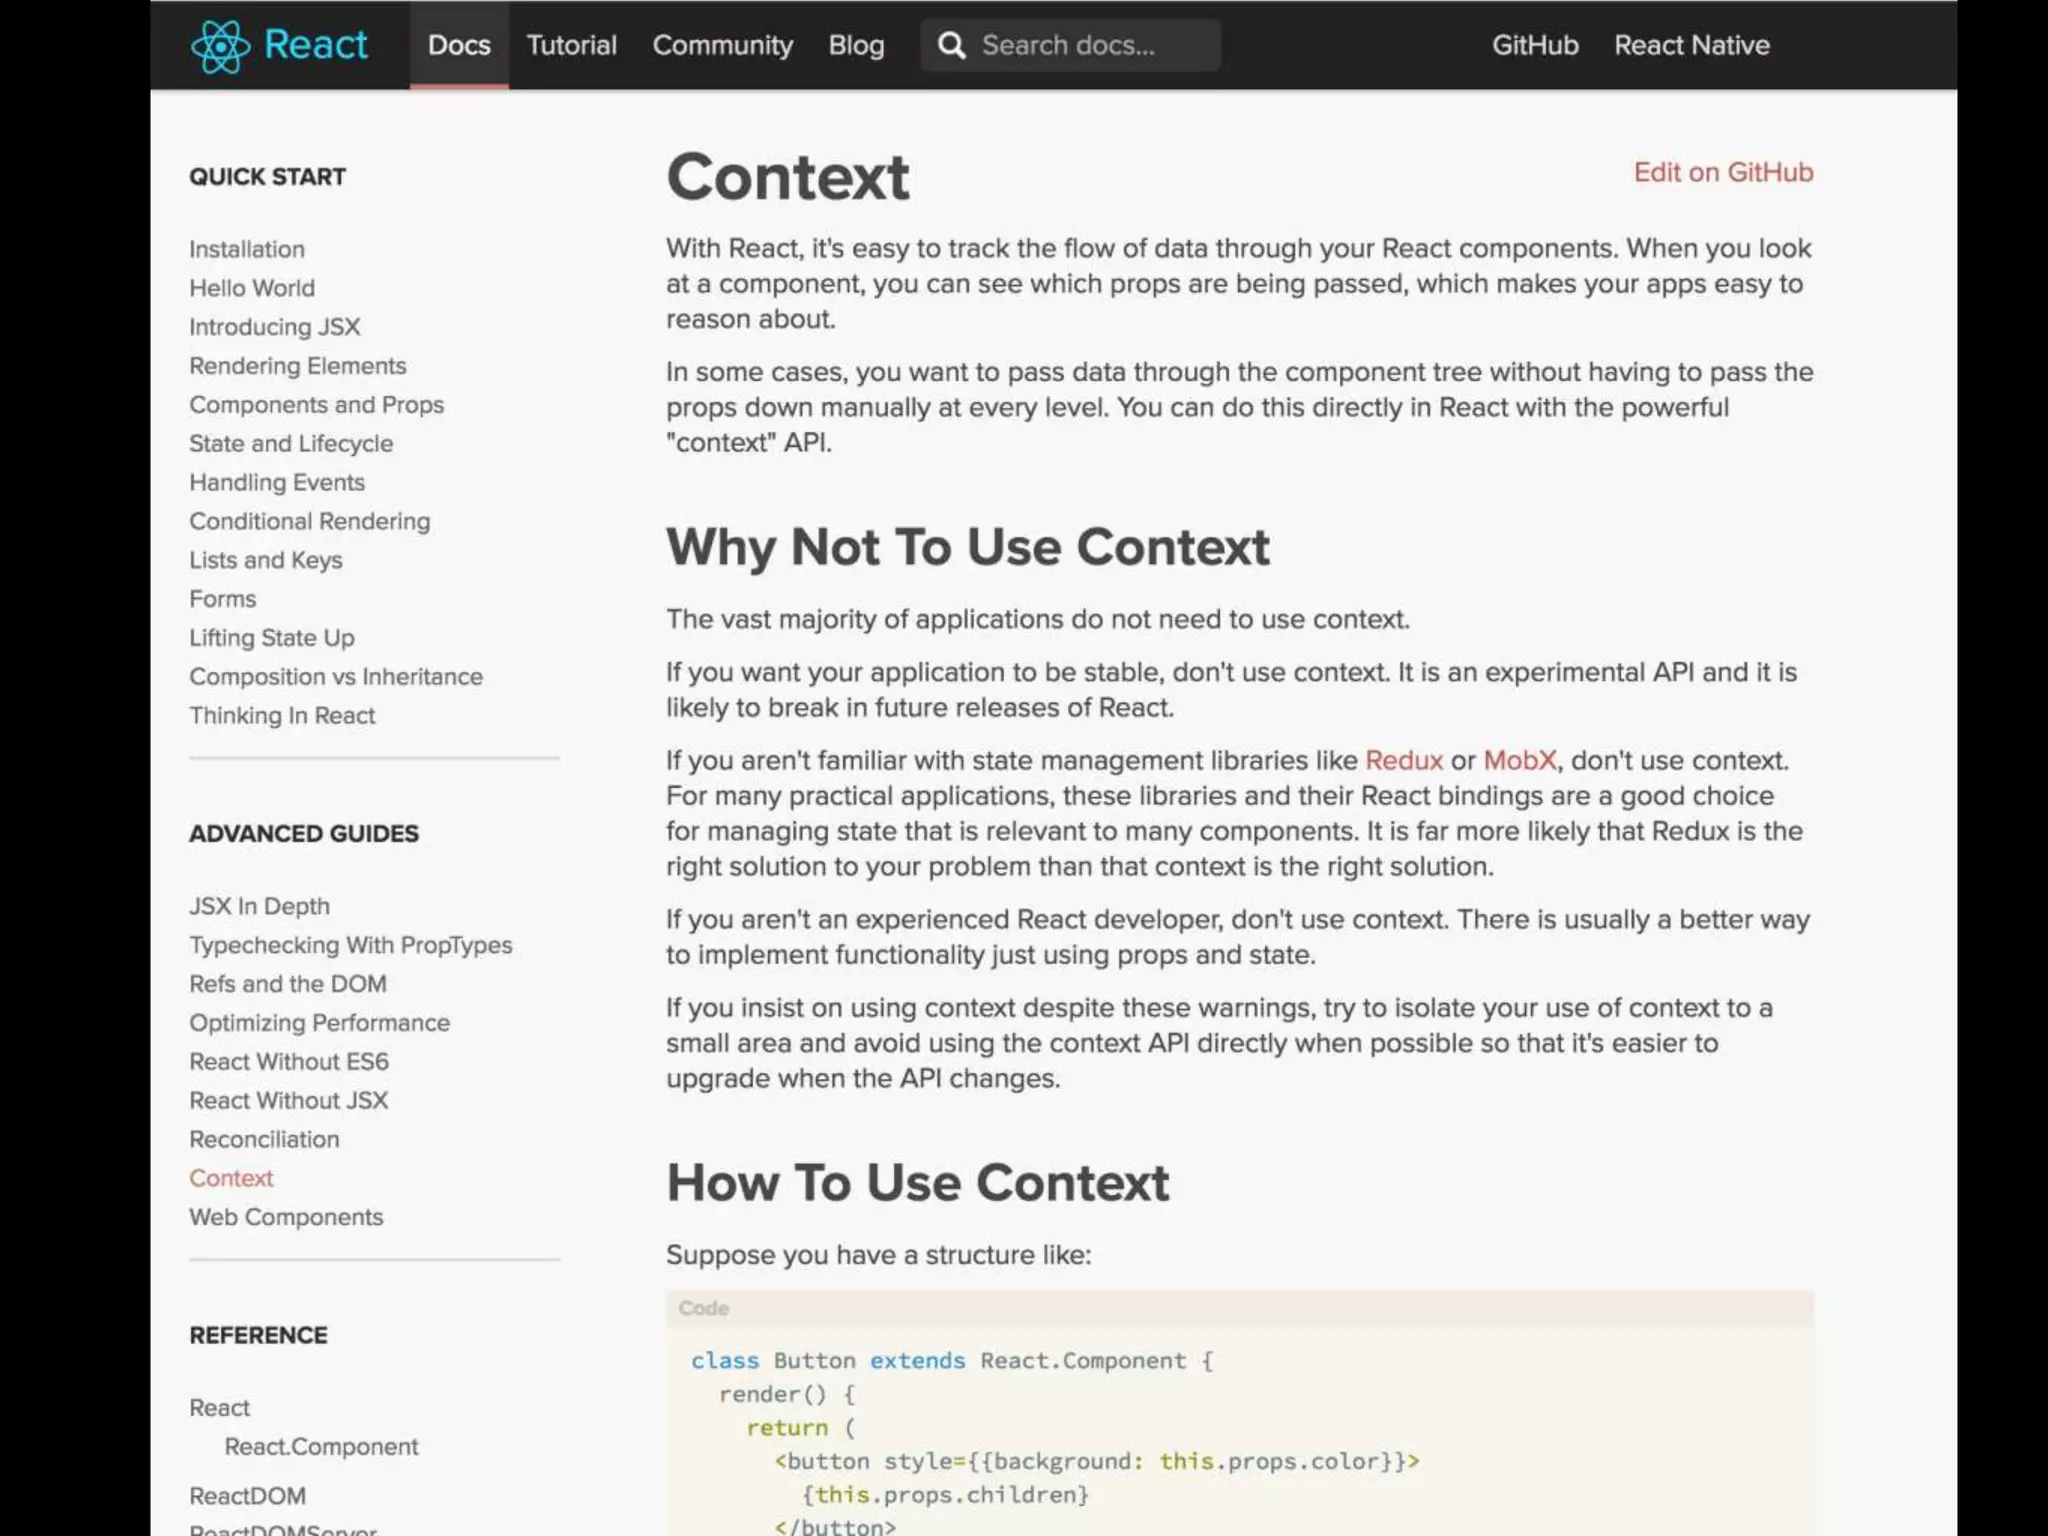
Task: Click the 'class Button extends React.Component' code line
Action: pos(952,1361)
